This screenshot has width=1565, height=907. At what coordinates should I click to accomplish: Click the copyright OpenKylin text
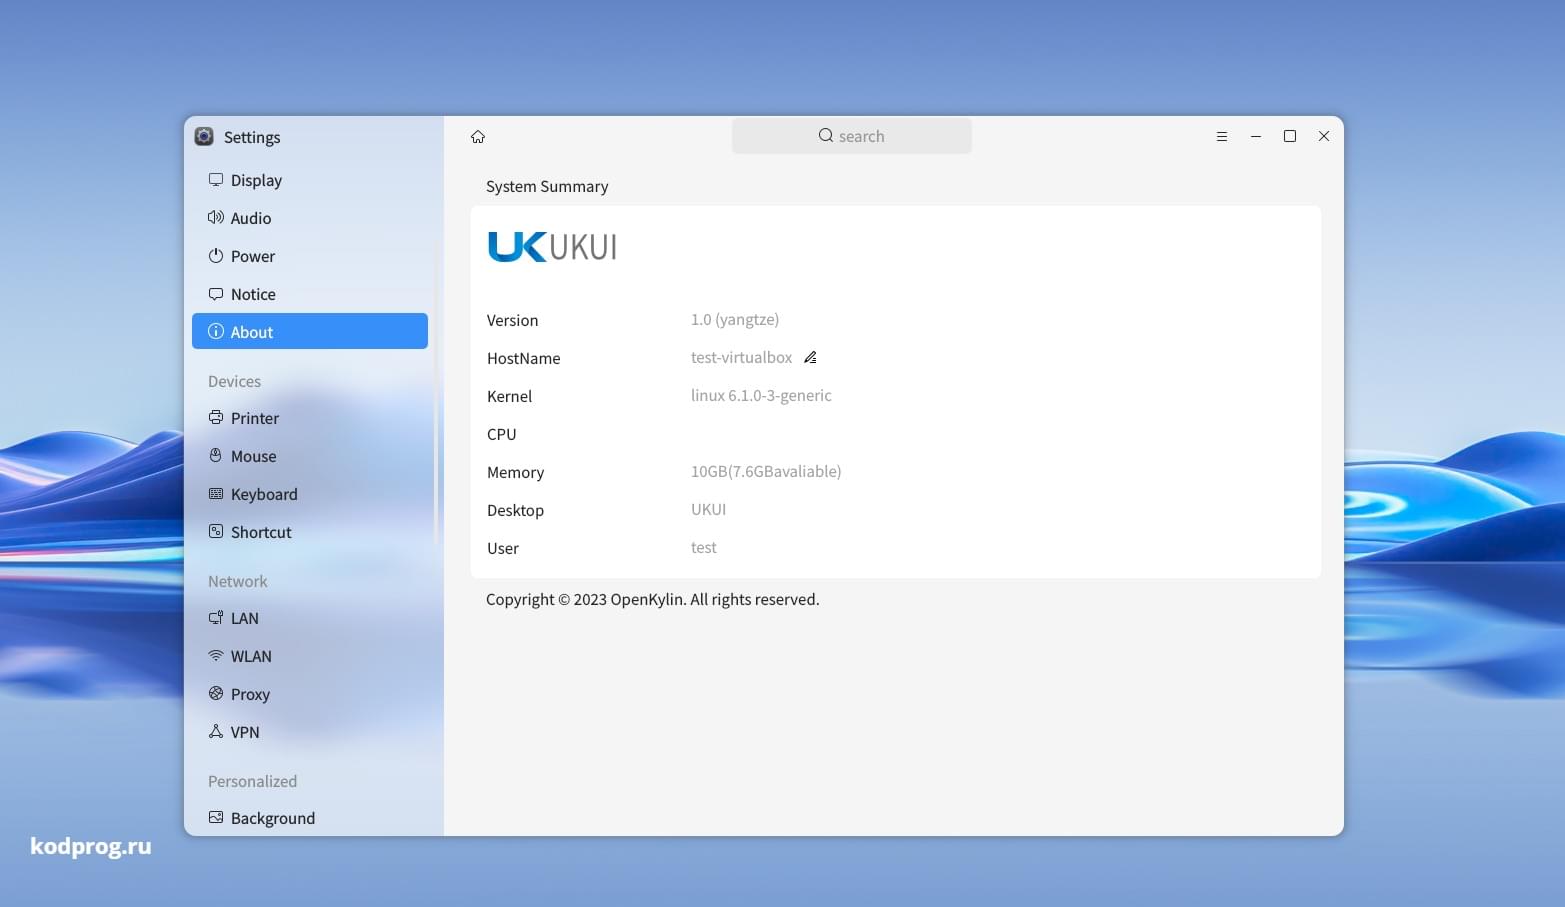pyautogui.click(x=652, y=600)
